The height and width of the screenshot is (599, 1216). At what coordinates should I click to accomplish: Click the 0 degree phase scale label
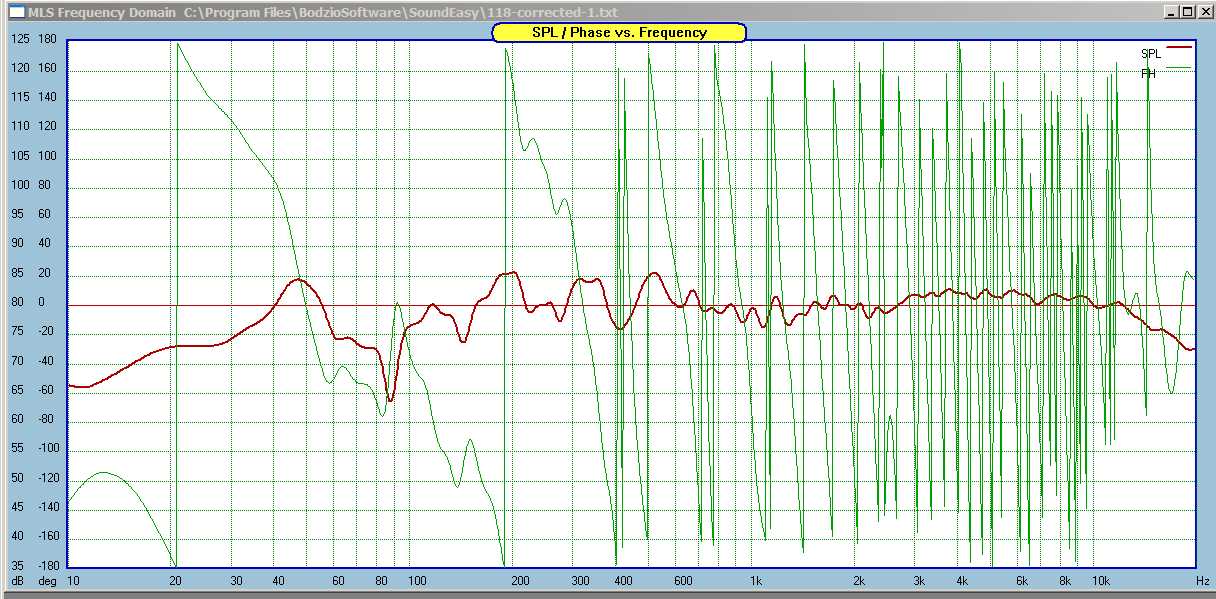[x=42, y=302]
